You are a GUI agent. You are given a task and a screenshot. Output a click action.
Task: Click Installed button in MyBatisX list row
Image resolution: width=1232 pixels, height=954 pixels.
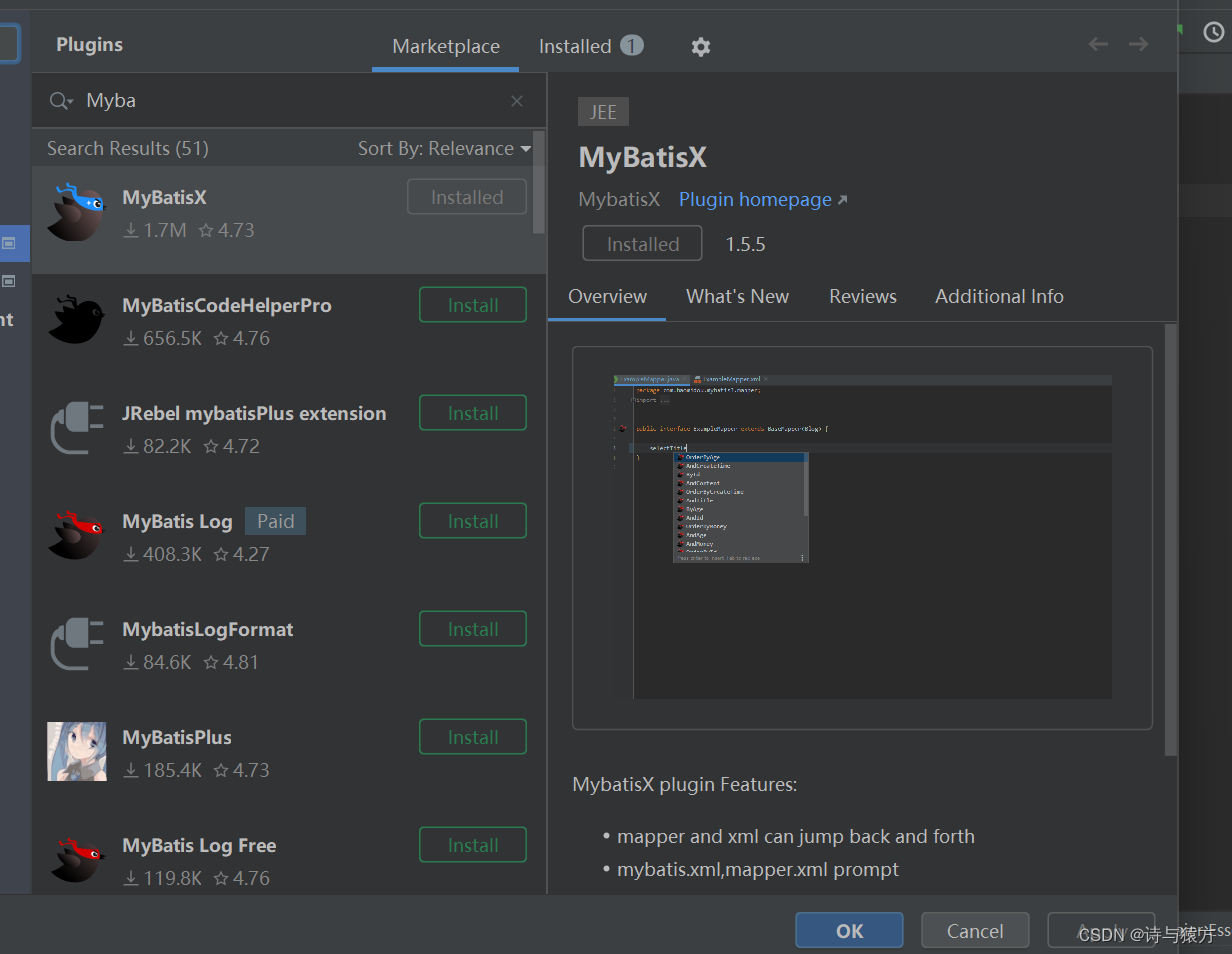(x=467, y=197)
